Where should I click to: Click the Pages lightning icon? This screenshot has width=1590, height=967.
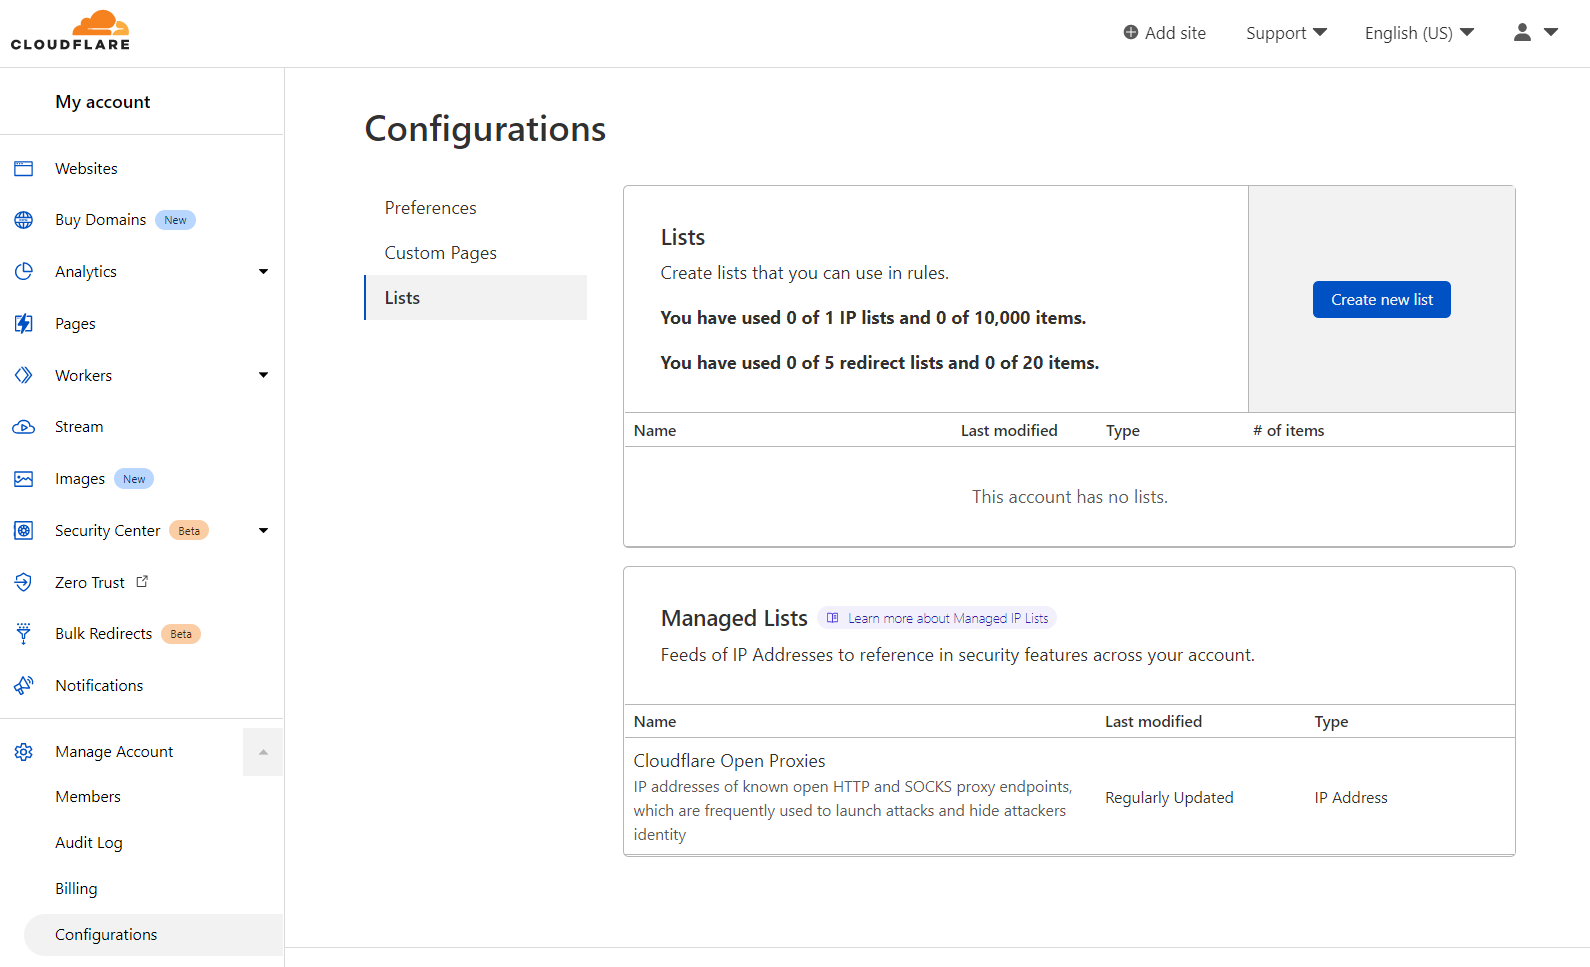pos(24,324)
